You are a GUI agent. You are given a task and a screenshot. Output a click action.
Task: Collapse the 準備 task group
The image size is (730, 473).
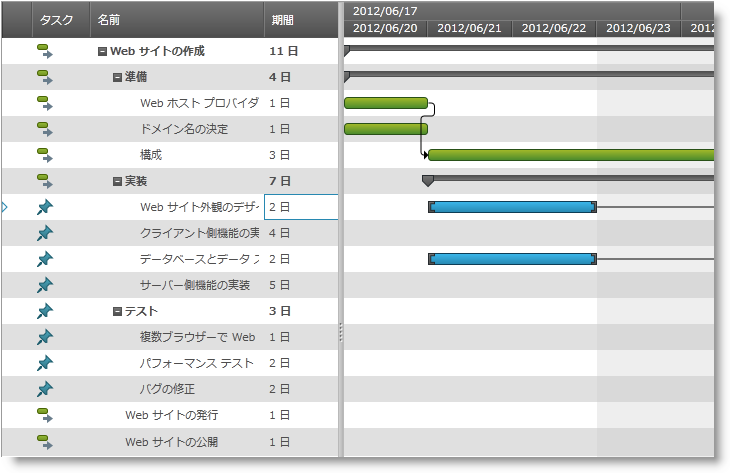pos(117,78)
